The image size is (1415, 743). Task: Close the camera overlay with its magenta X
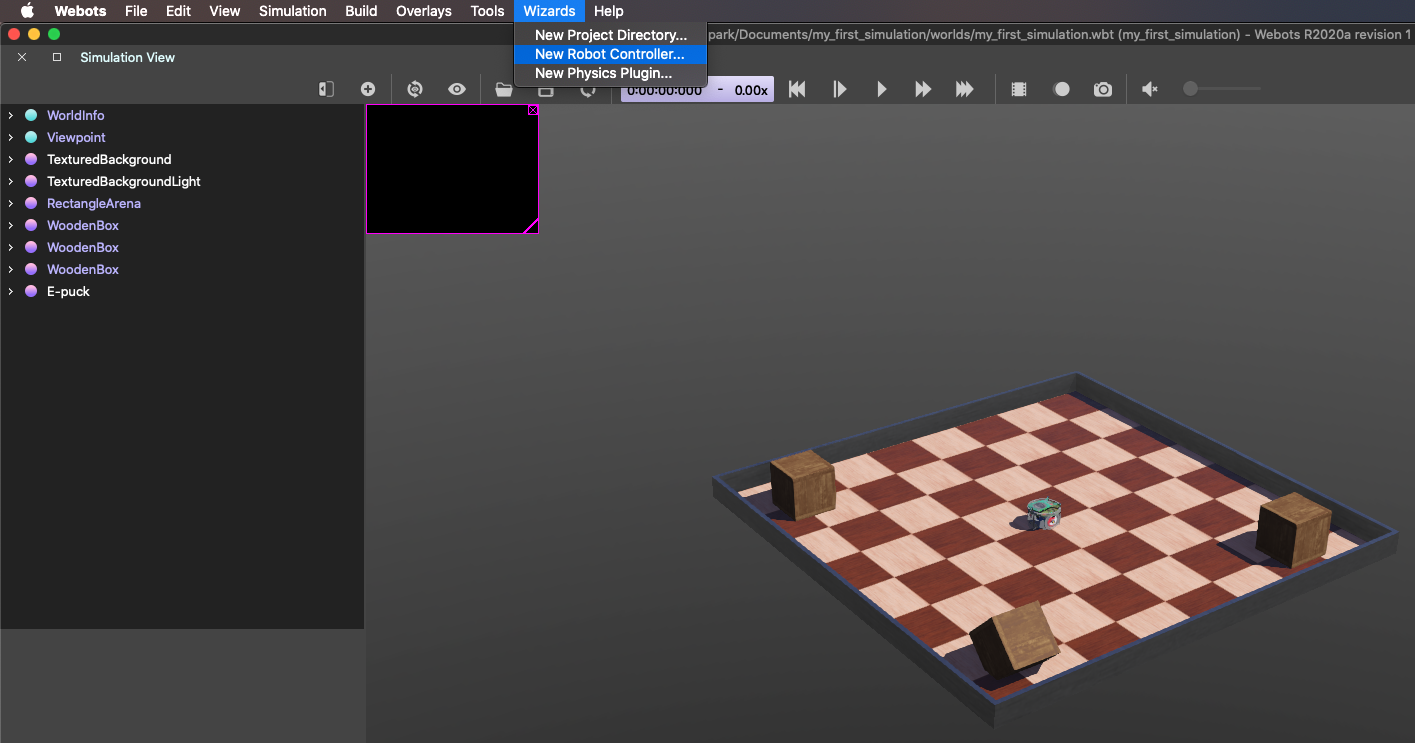pos(533,110)
